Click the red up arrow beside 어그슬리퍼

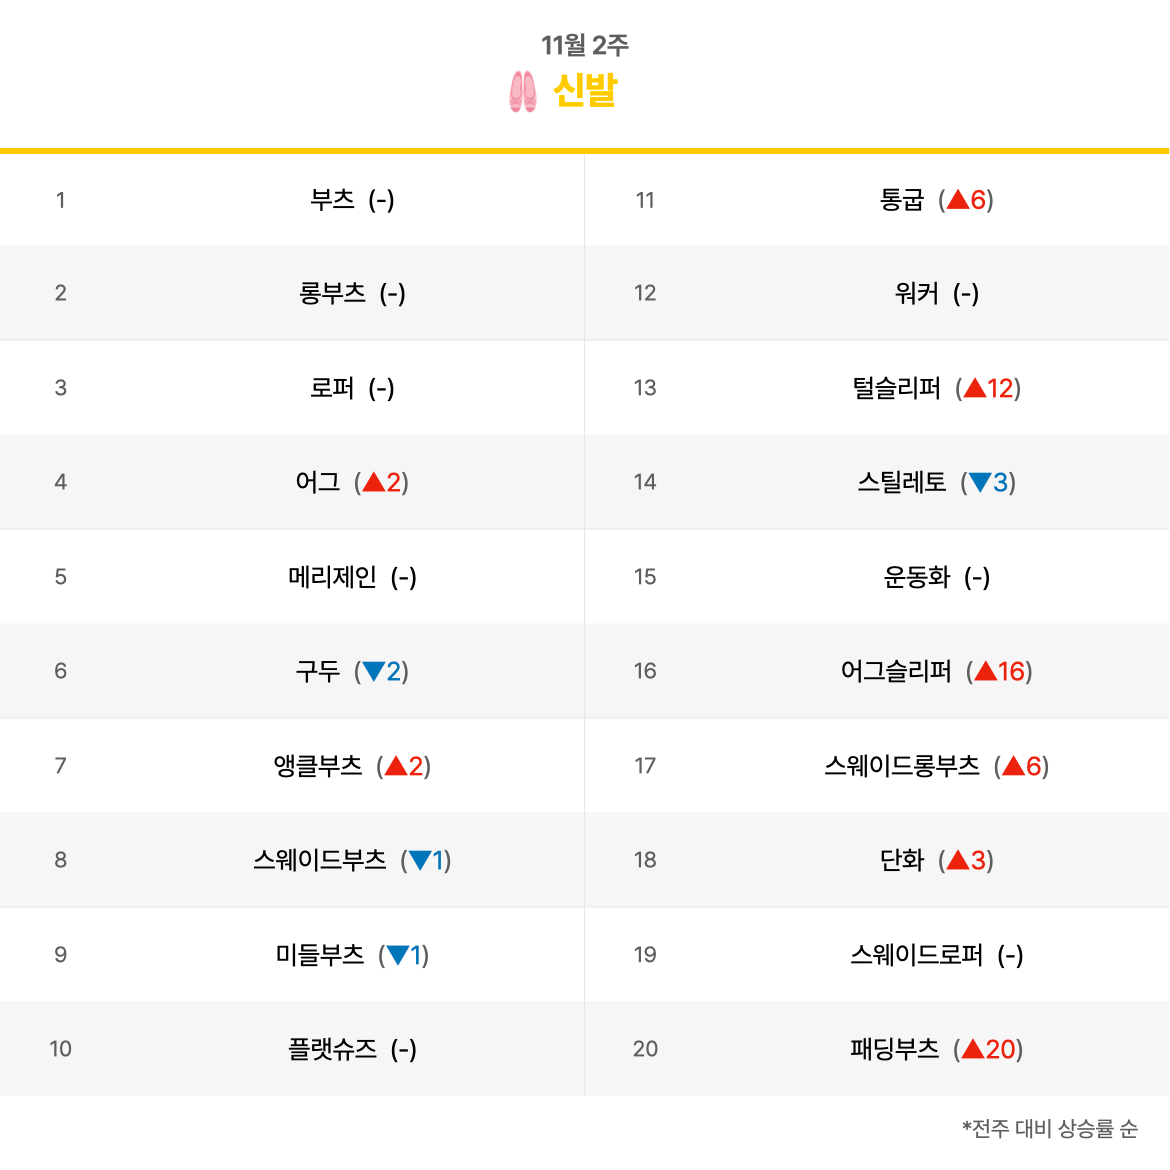(986, 672)
